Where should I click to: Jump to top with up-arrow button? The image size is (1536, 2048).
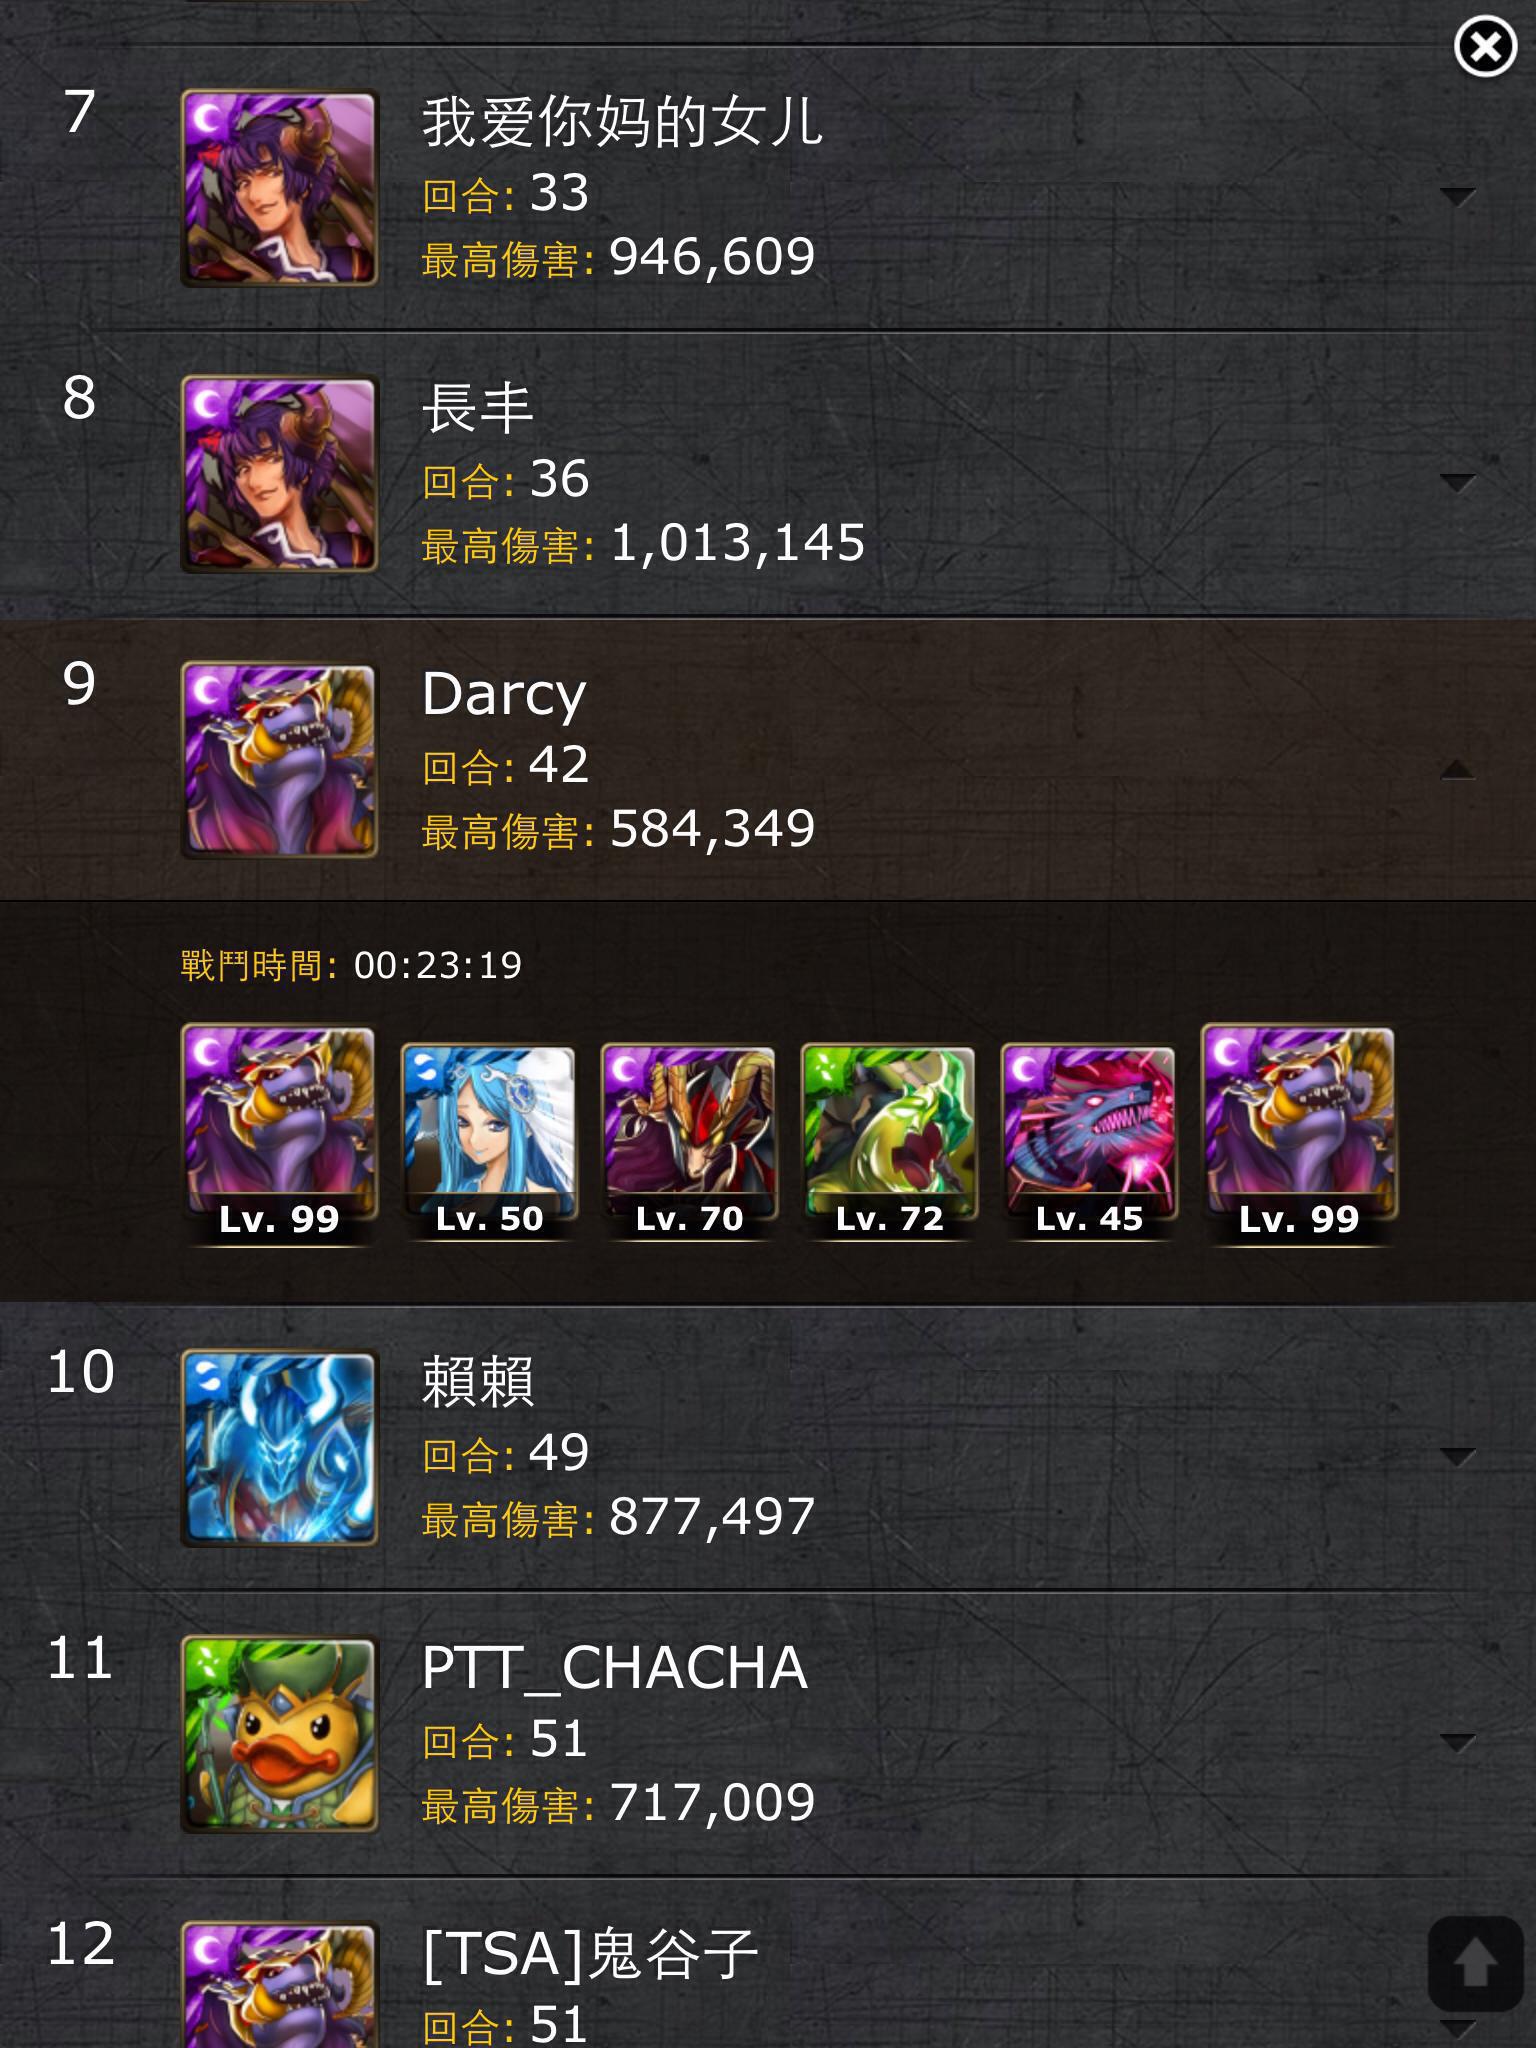1475,1964
